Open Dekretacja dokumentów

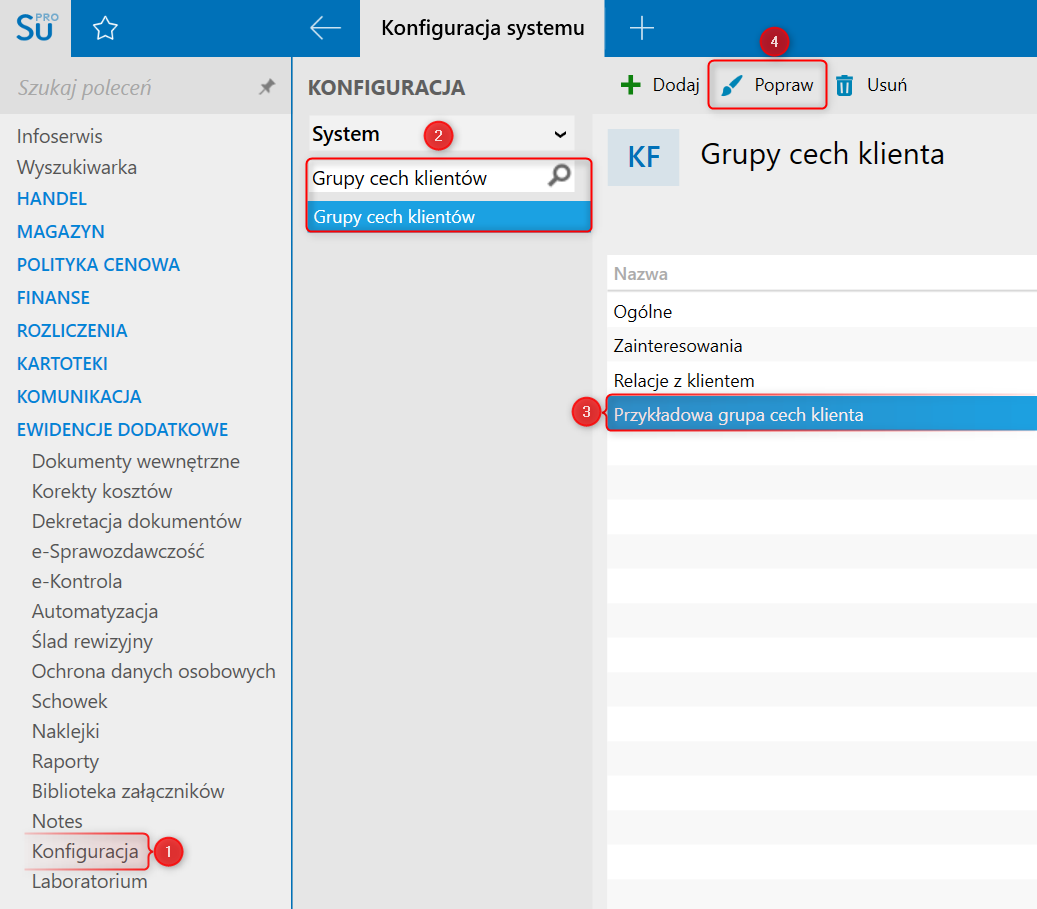pyautogui.click(x=137, y=521)
